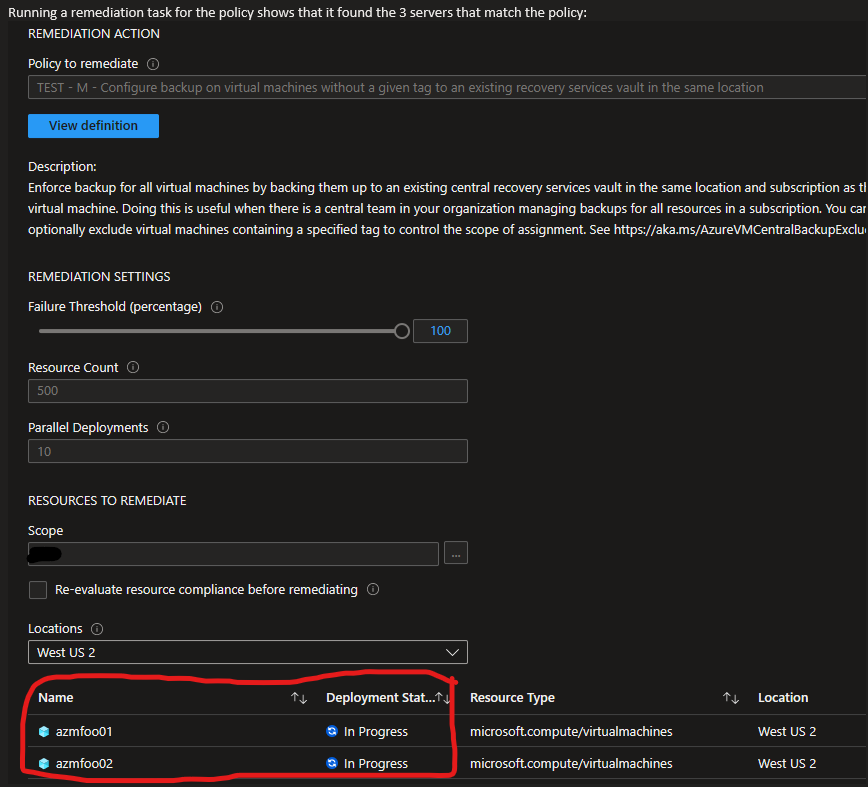Click the resource type cell for azmfoo01

coord(571,732)
